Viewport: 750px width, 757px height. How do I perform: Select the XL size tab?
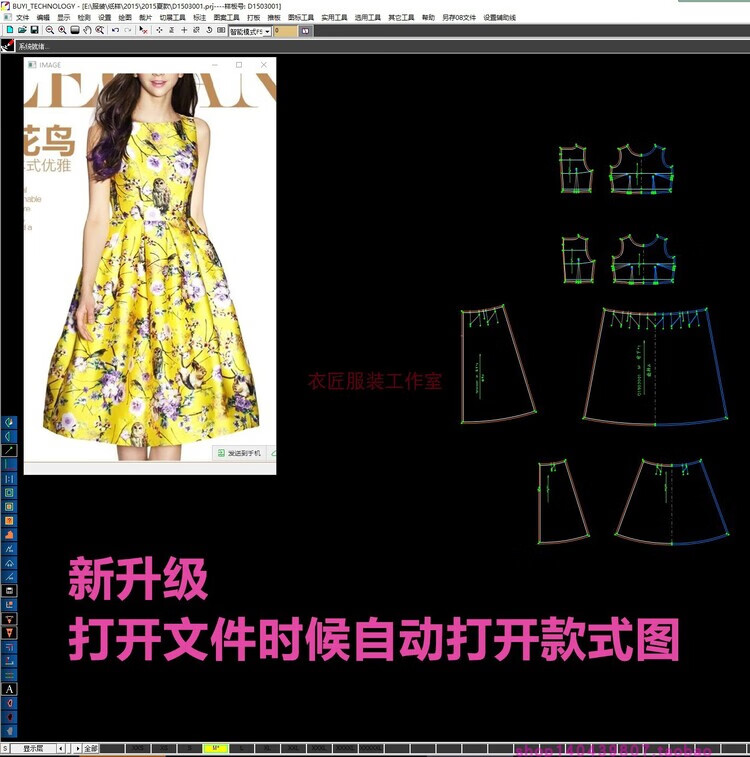[267, 748]
